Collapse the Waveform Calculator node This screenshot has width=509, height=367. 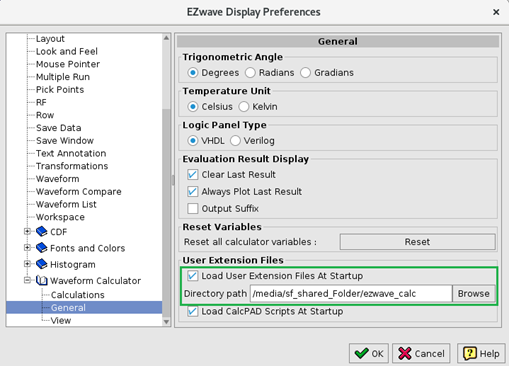(x=27, y=280)
